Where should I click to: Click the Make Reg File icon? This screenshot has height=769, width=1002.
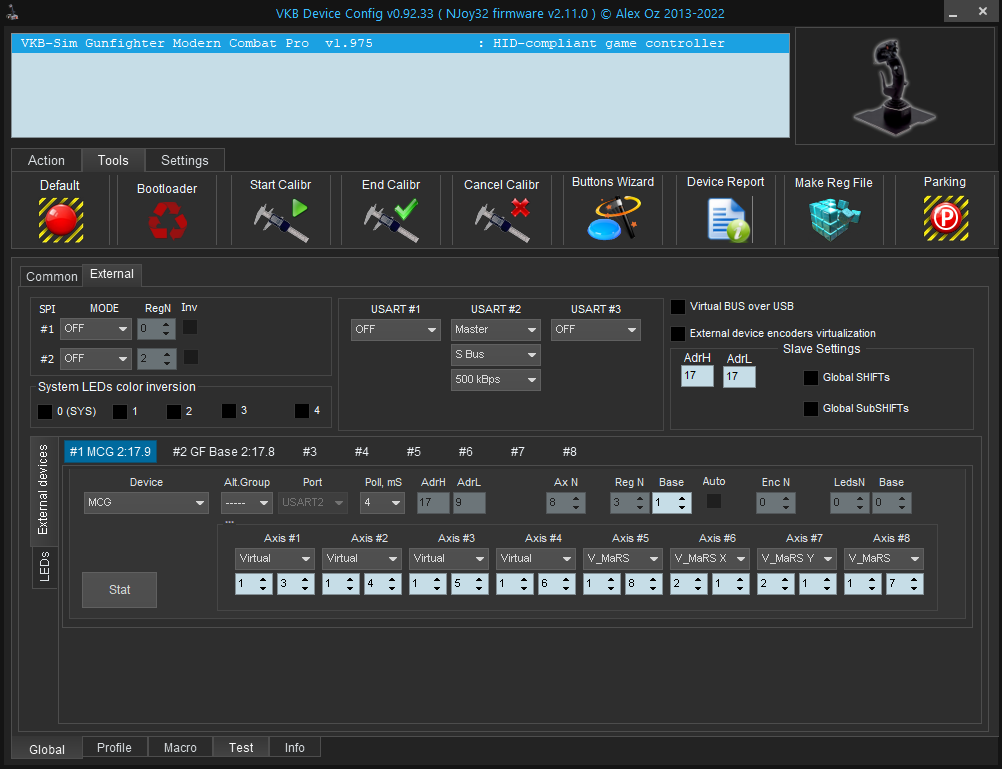click(x=833, y=219)
